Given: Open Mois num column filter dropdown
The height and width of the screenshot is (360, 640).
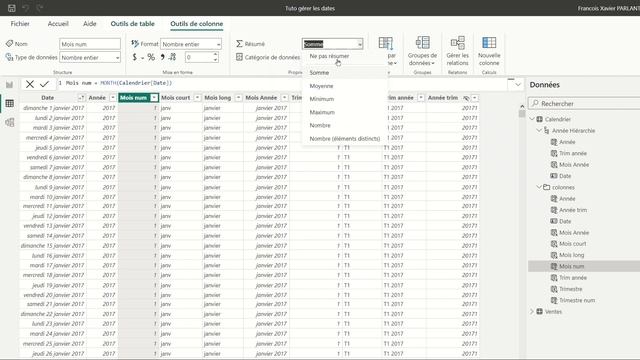Looking at the screenshot, I should tap(154, 98).
